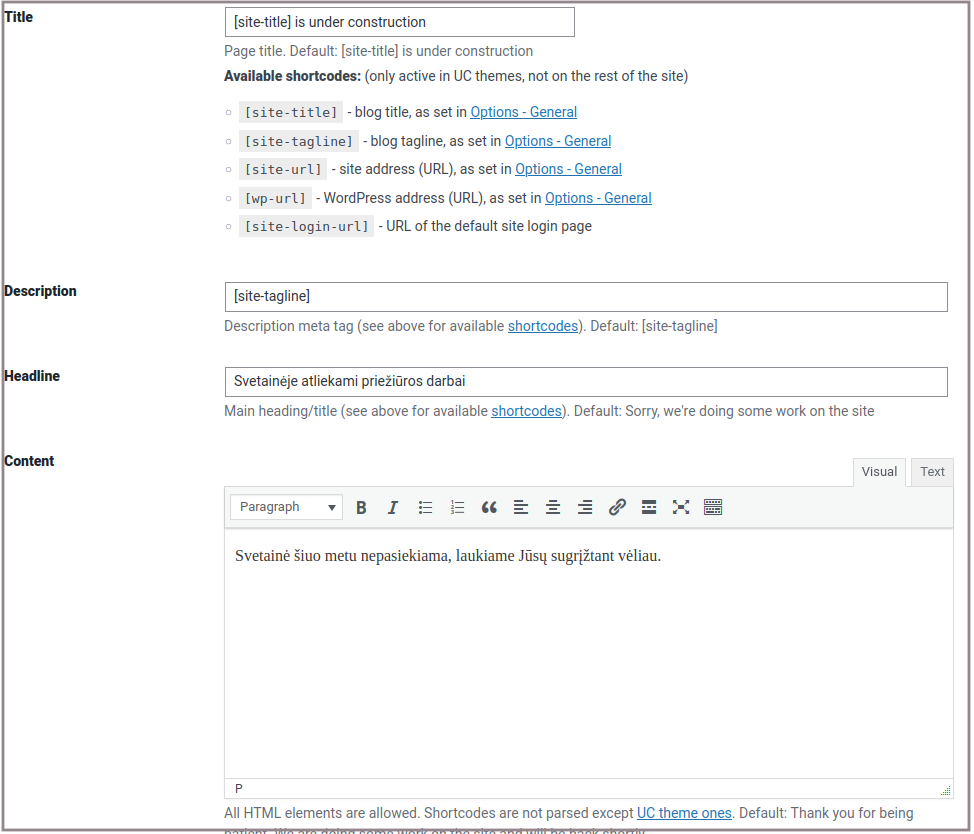Enter fullscreen editor mode
974x834 pixels.
pos(681,508)
